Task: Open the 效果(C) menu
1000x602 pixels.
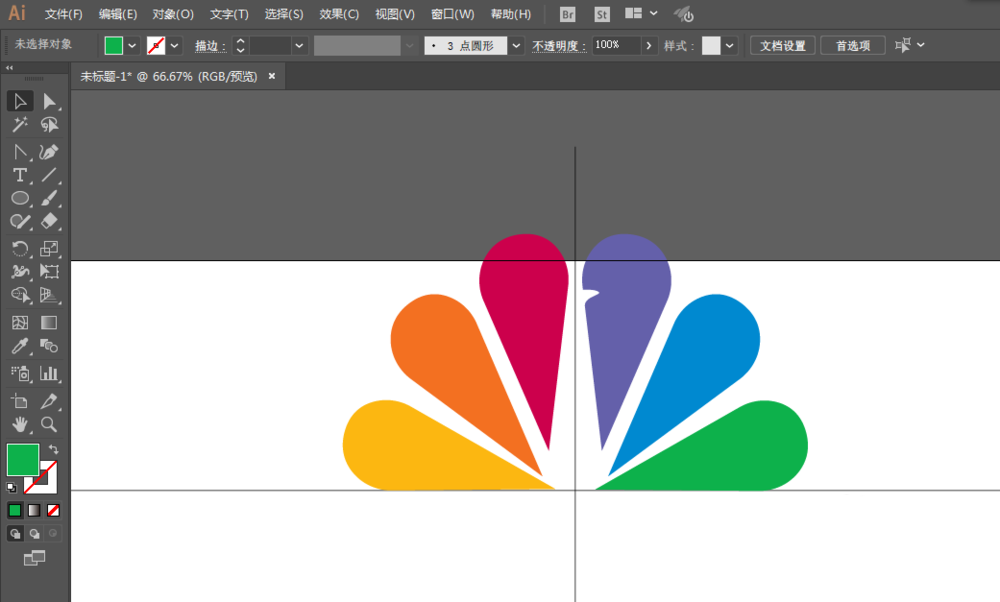Action: pyautogui.click(x=339, y=14)
